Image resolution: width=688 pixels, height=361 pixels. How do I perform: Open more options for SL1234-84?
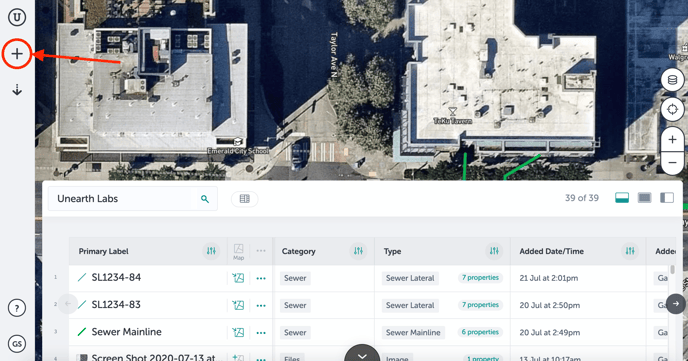click(261, 279)
